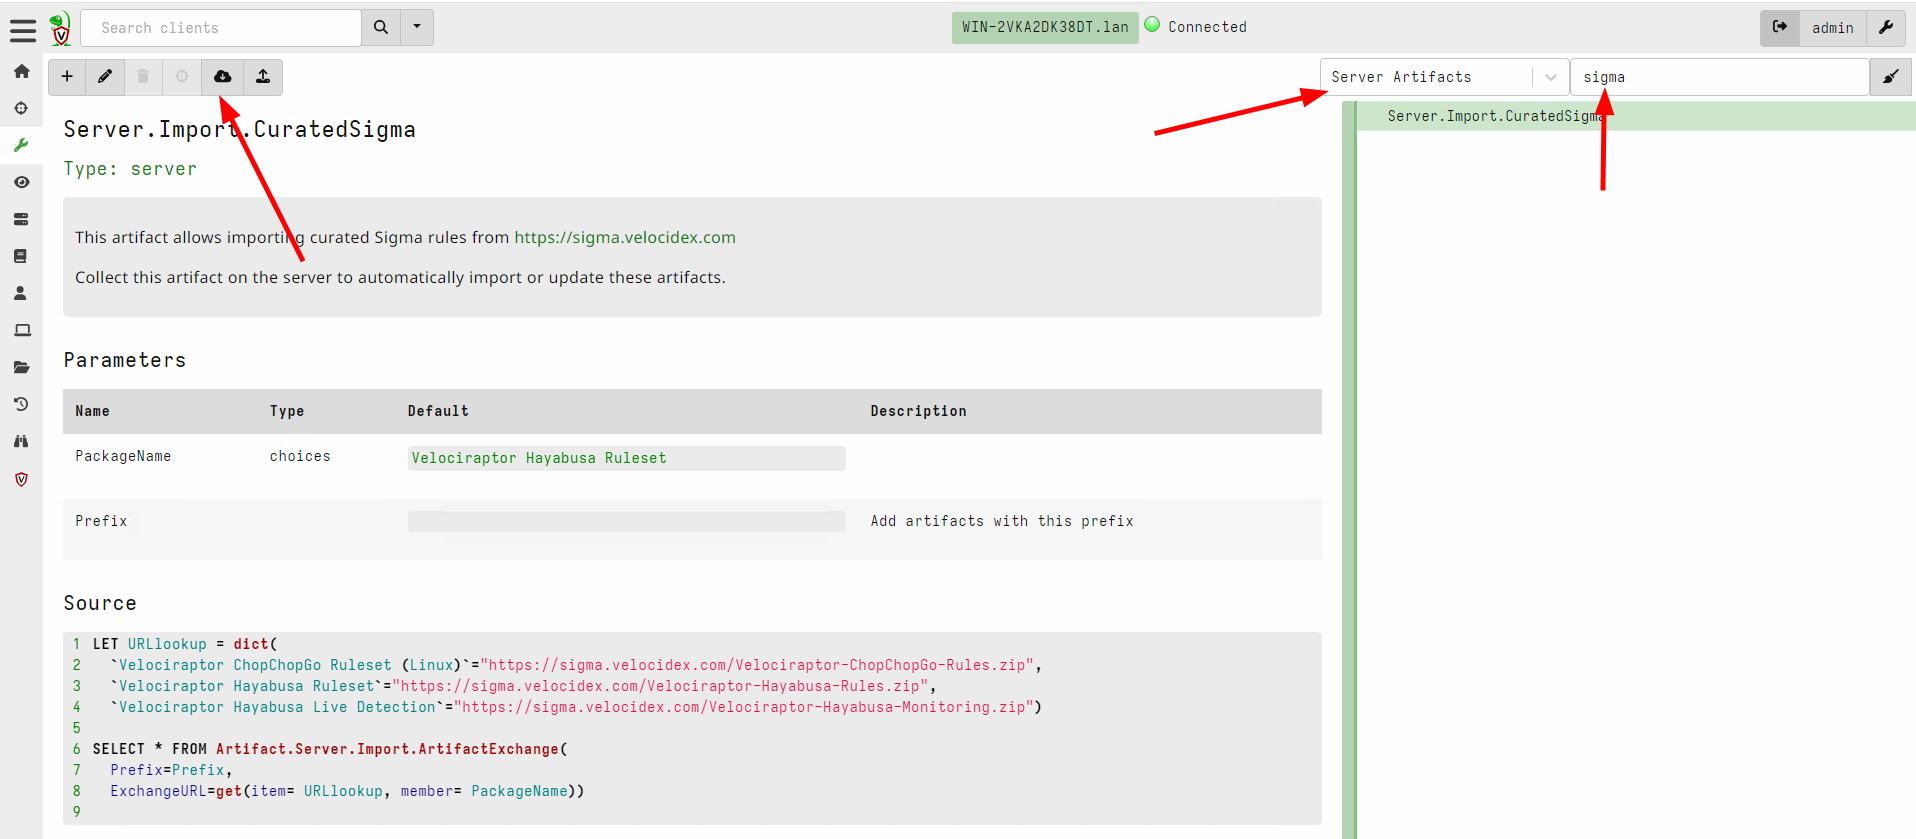Screen dimensions: 1916x839
Task: Click the upload artifact pack icon
Action: click(x=263, y=77)
